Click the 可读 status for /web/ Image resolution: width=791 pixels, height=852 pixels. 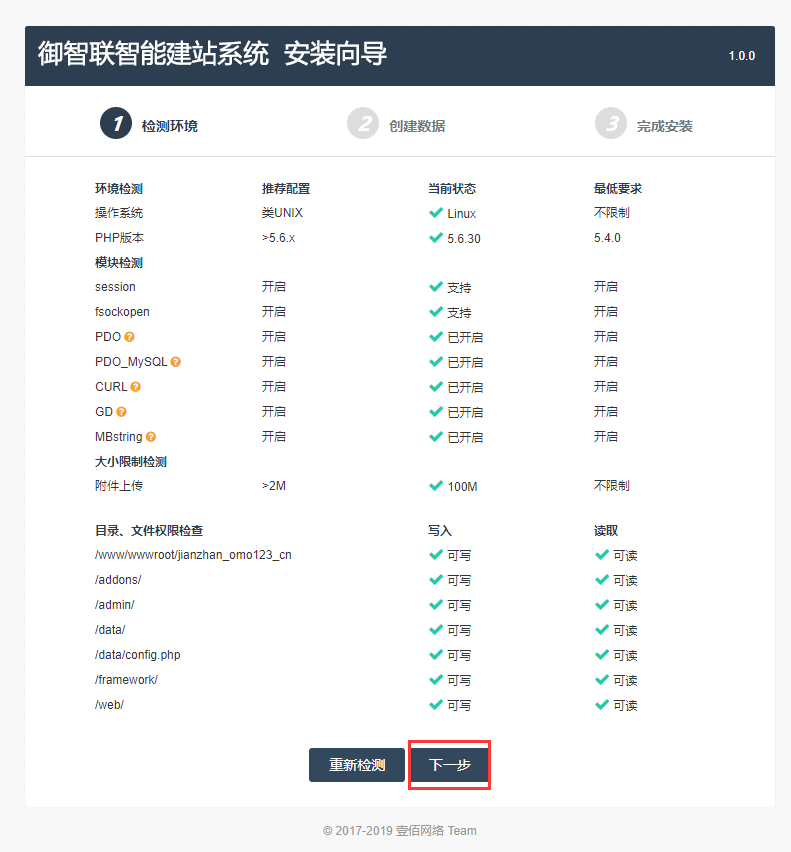pos(624,706)
